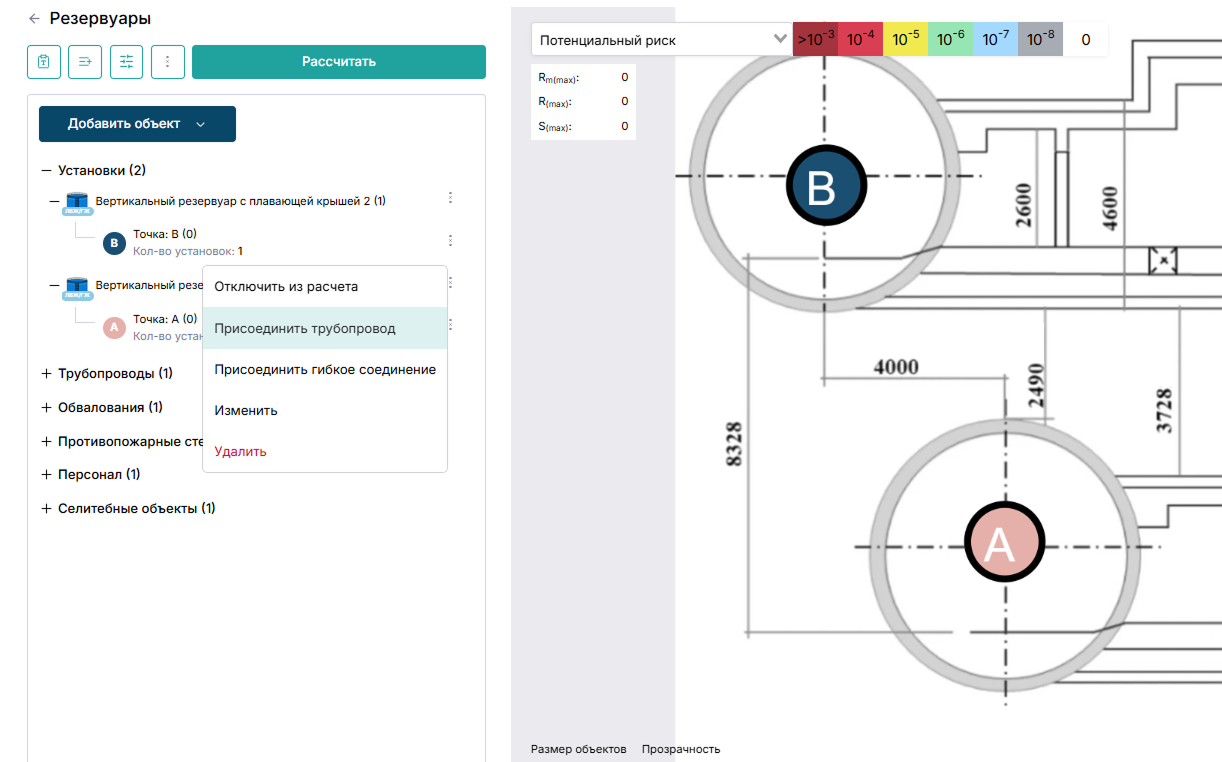
Task: Expand the Трубопроводы (1) group
Action: 46,373
